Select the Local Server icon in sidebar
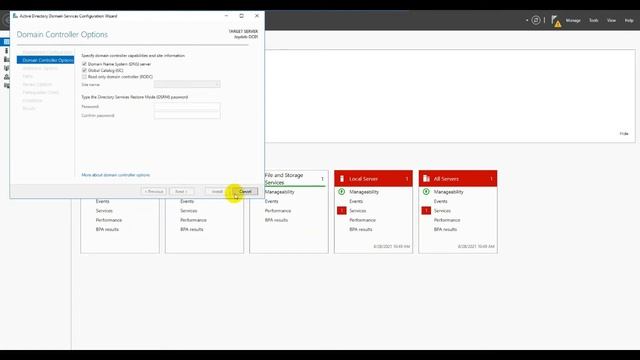Screen dimensions: 640x360 6,51
